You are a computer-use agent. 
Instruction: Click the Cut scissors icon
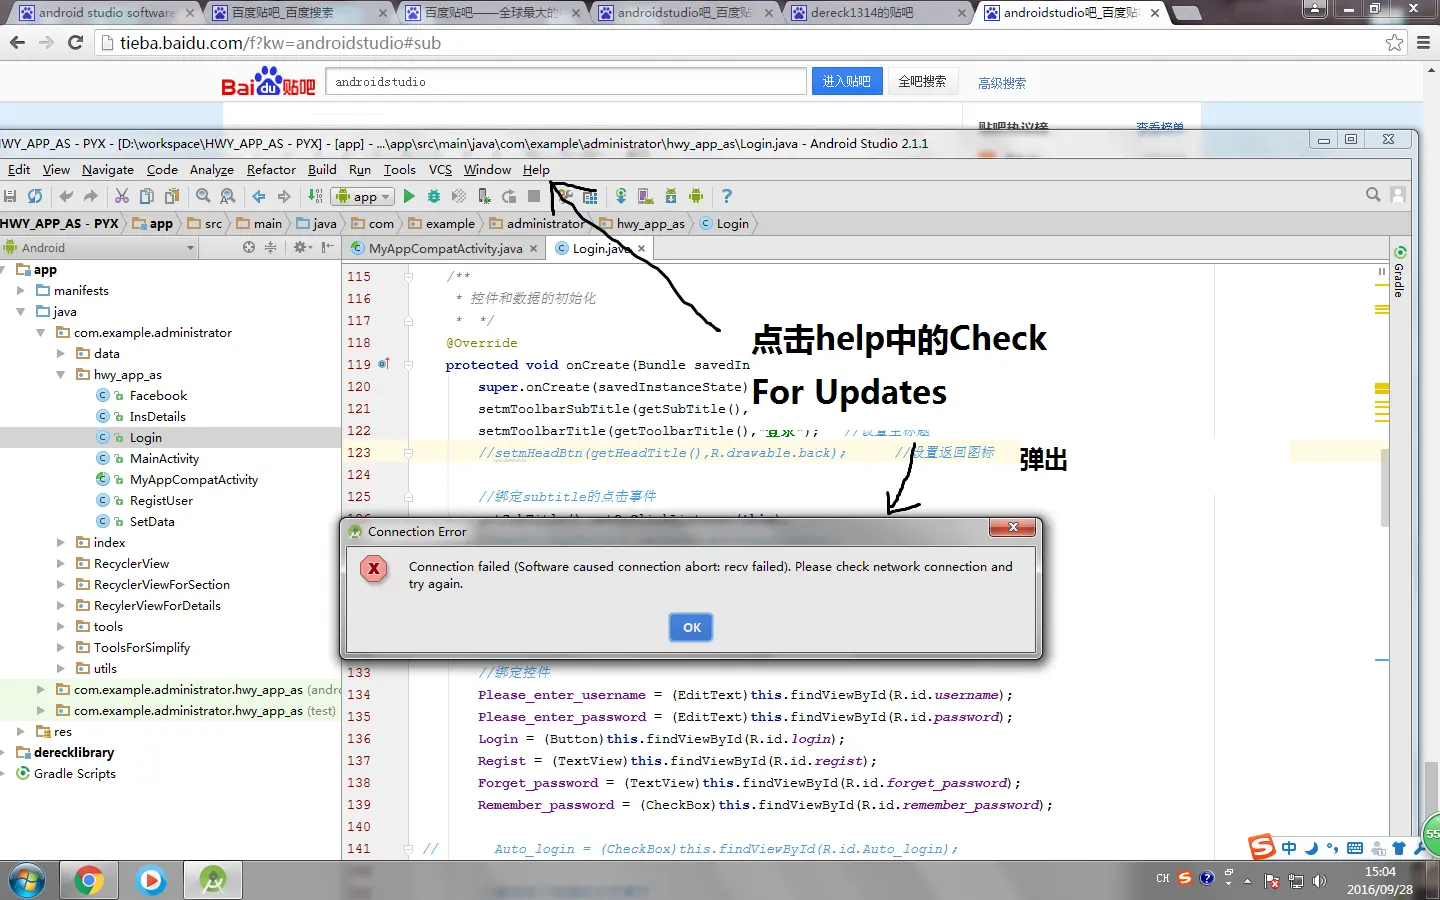tap(122, 196)
